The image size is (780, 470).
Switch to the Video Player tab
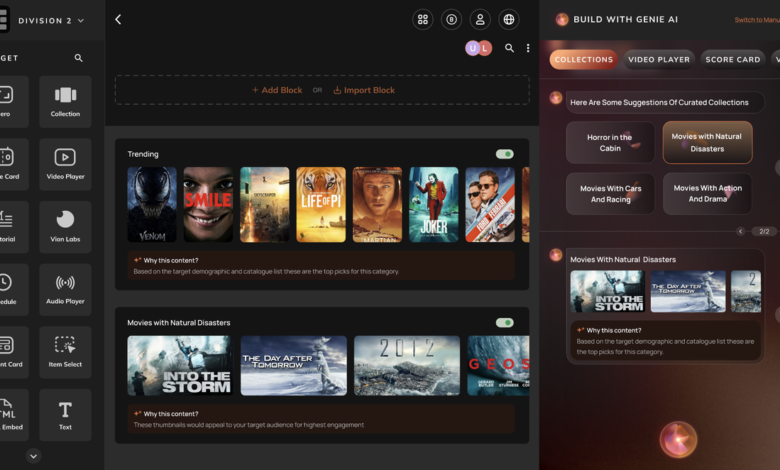coord(659,59)
